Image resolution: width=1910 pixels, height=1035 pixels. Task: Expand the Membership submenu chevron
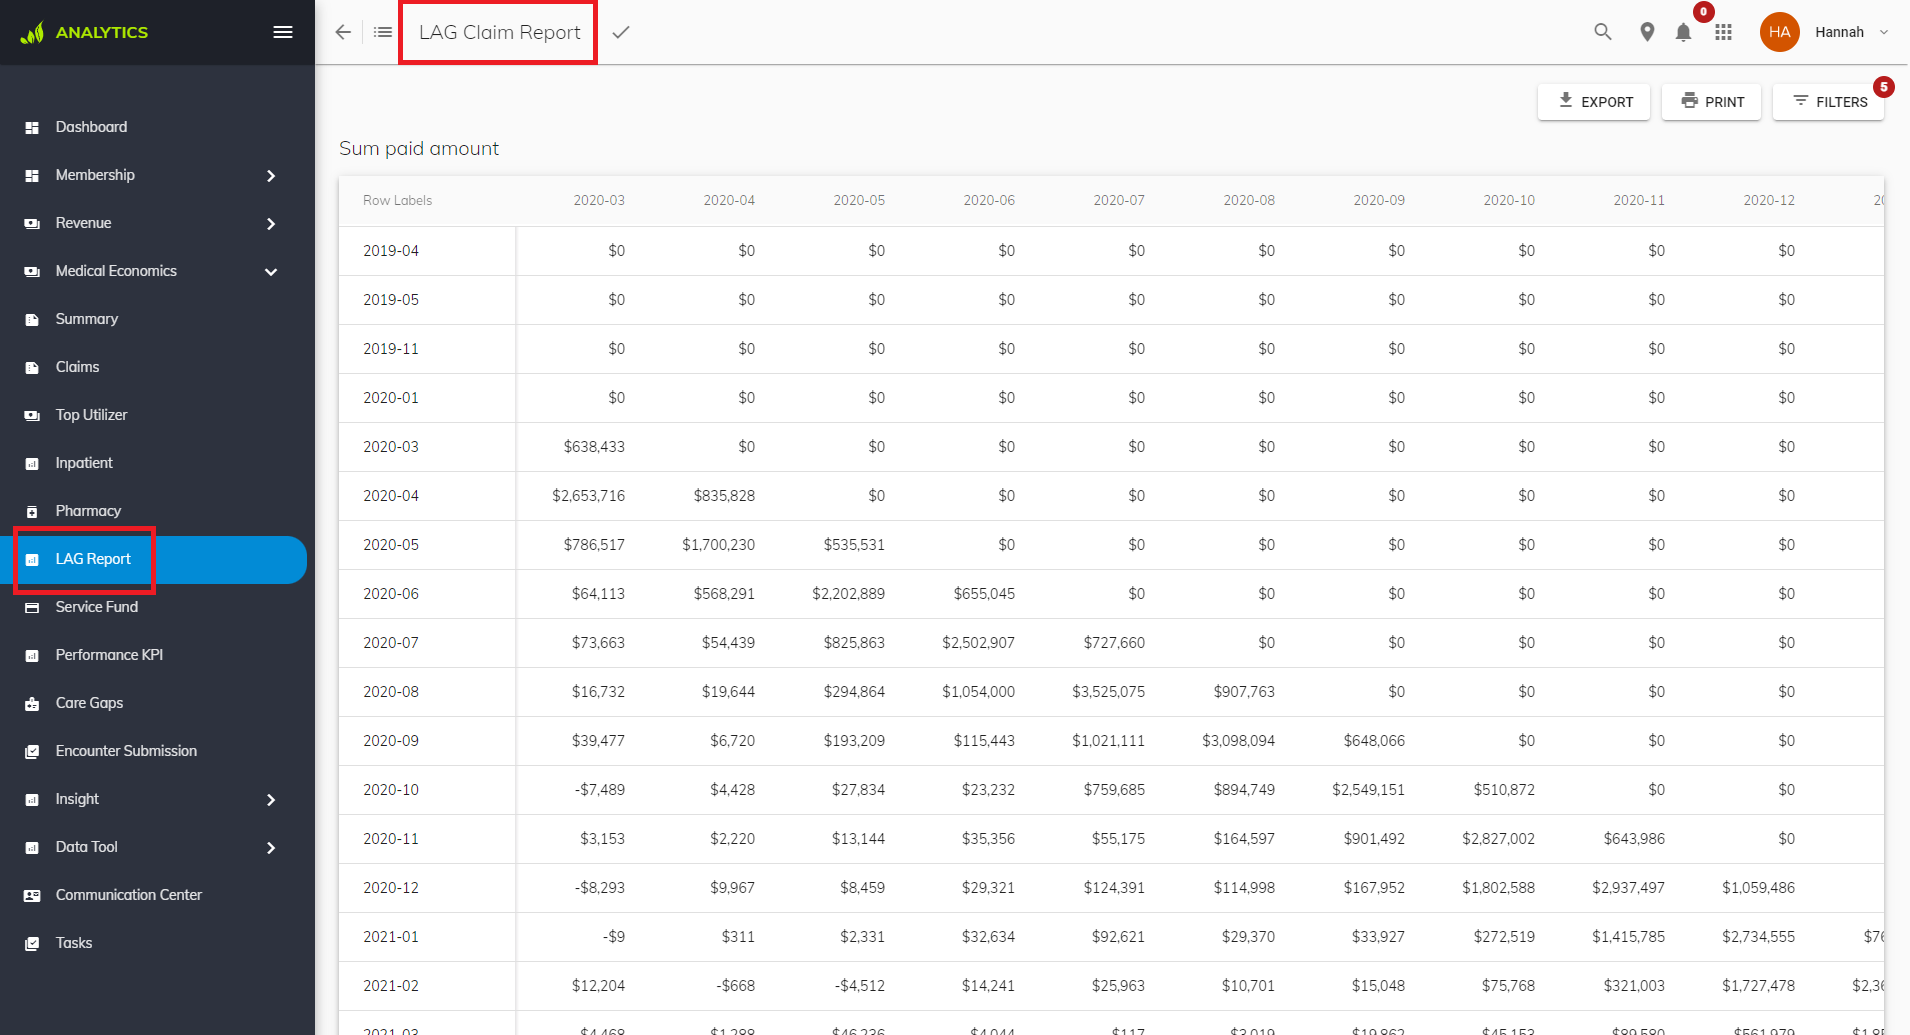(x=271, y=175)
